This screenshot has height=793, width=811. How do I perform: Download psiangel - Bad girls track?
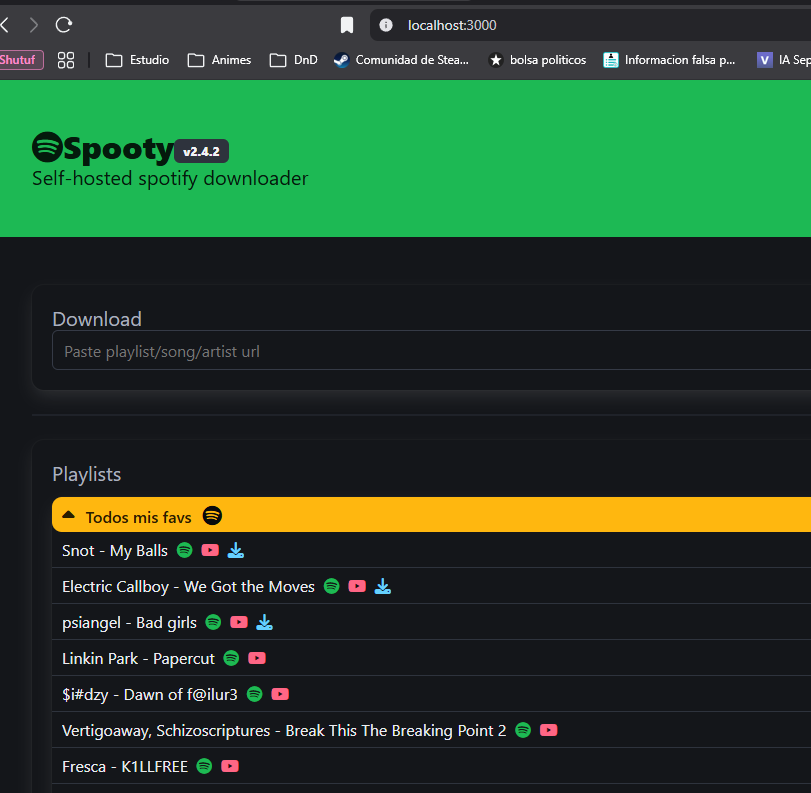tap(264, 622)
